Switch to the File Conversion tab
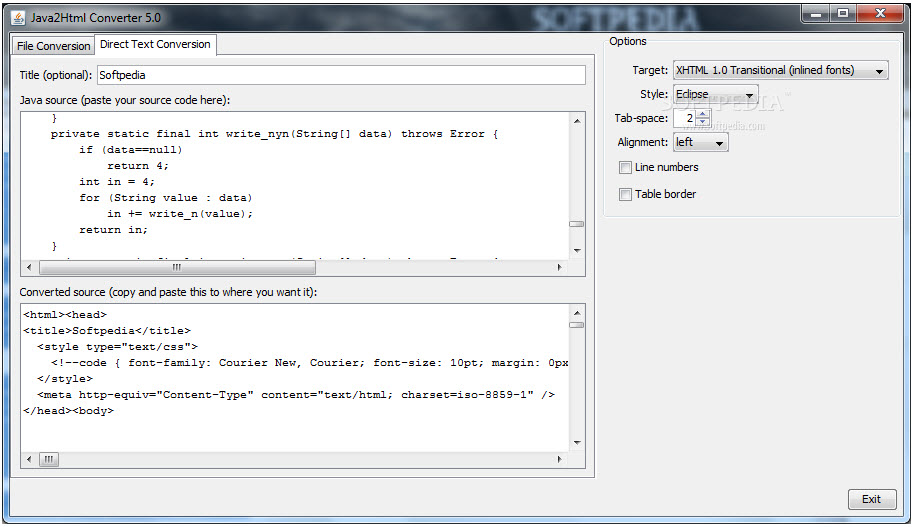 (x=53, y=46)
